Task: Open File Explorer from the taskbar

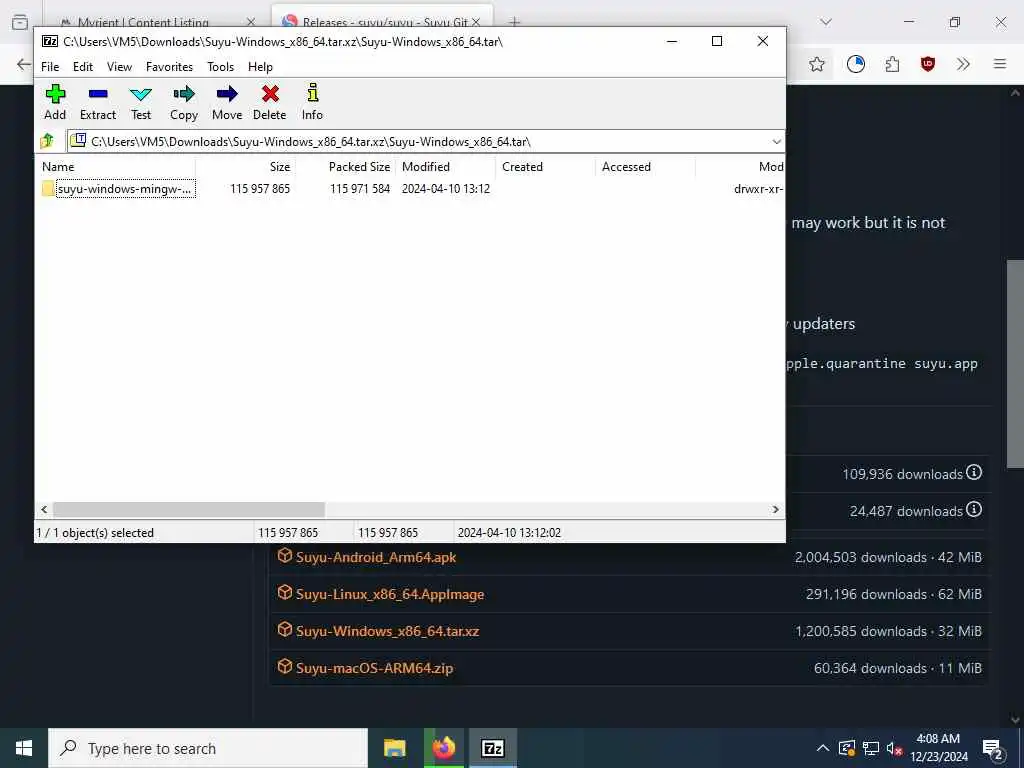Action: (394, 748)
